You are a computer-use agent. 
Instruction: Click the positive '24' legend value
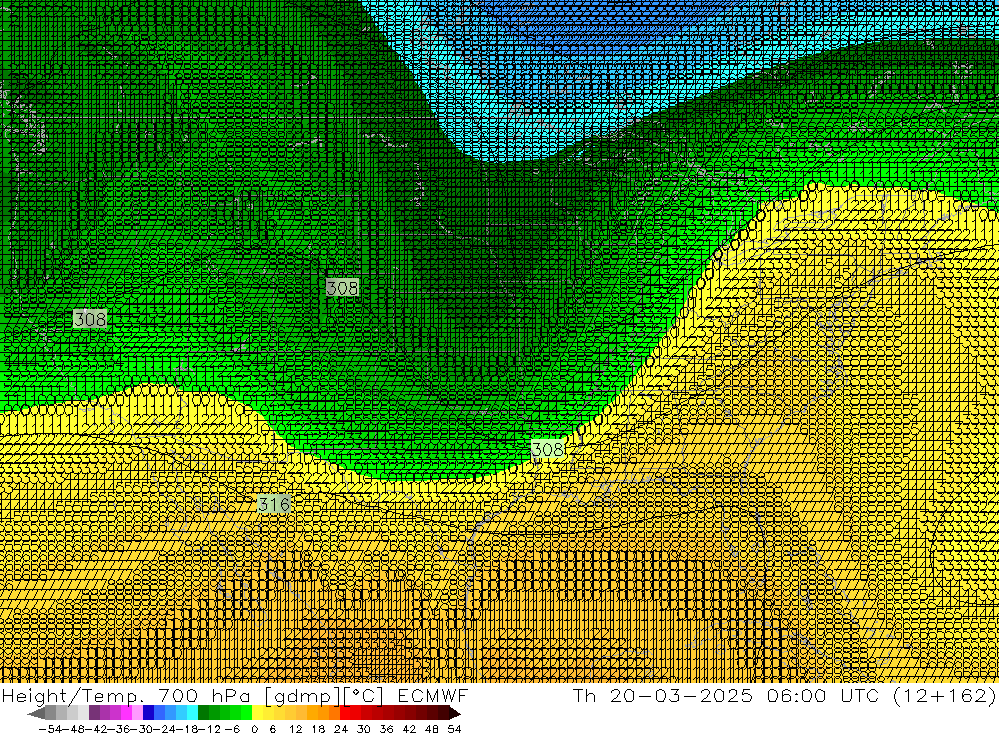pyautogui.click(x=341, y=729)
